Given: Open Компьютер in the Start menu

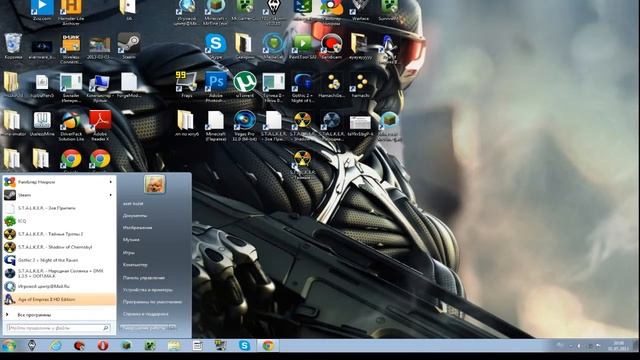Looking at the screenshot, I should (x=135, y=265).
